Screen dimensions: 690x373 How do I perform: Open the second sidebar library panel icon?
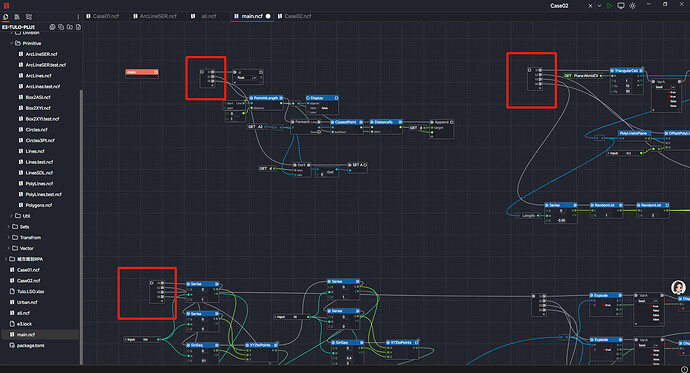[x=17, y=17]
